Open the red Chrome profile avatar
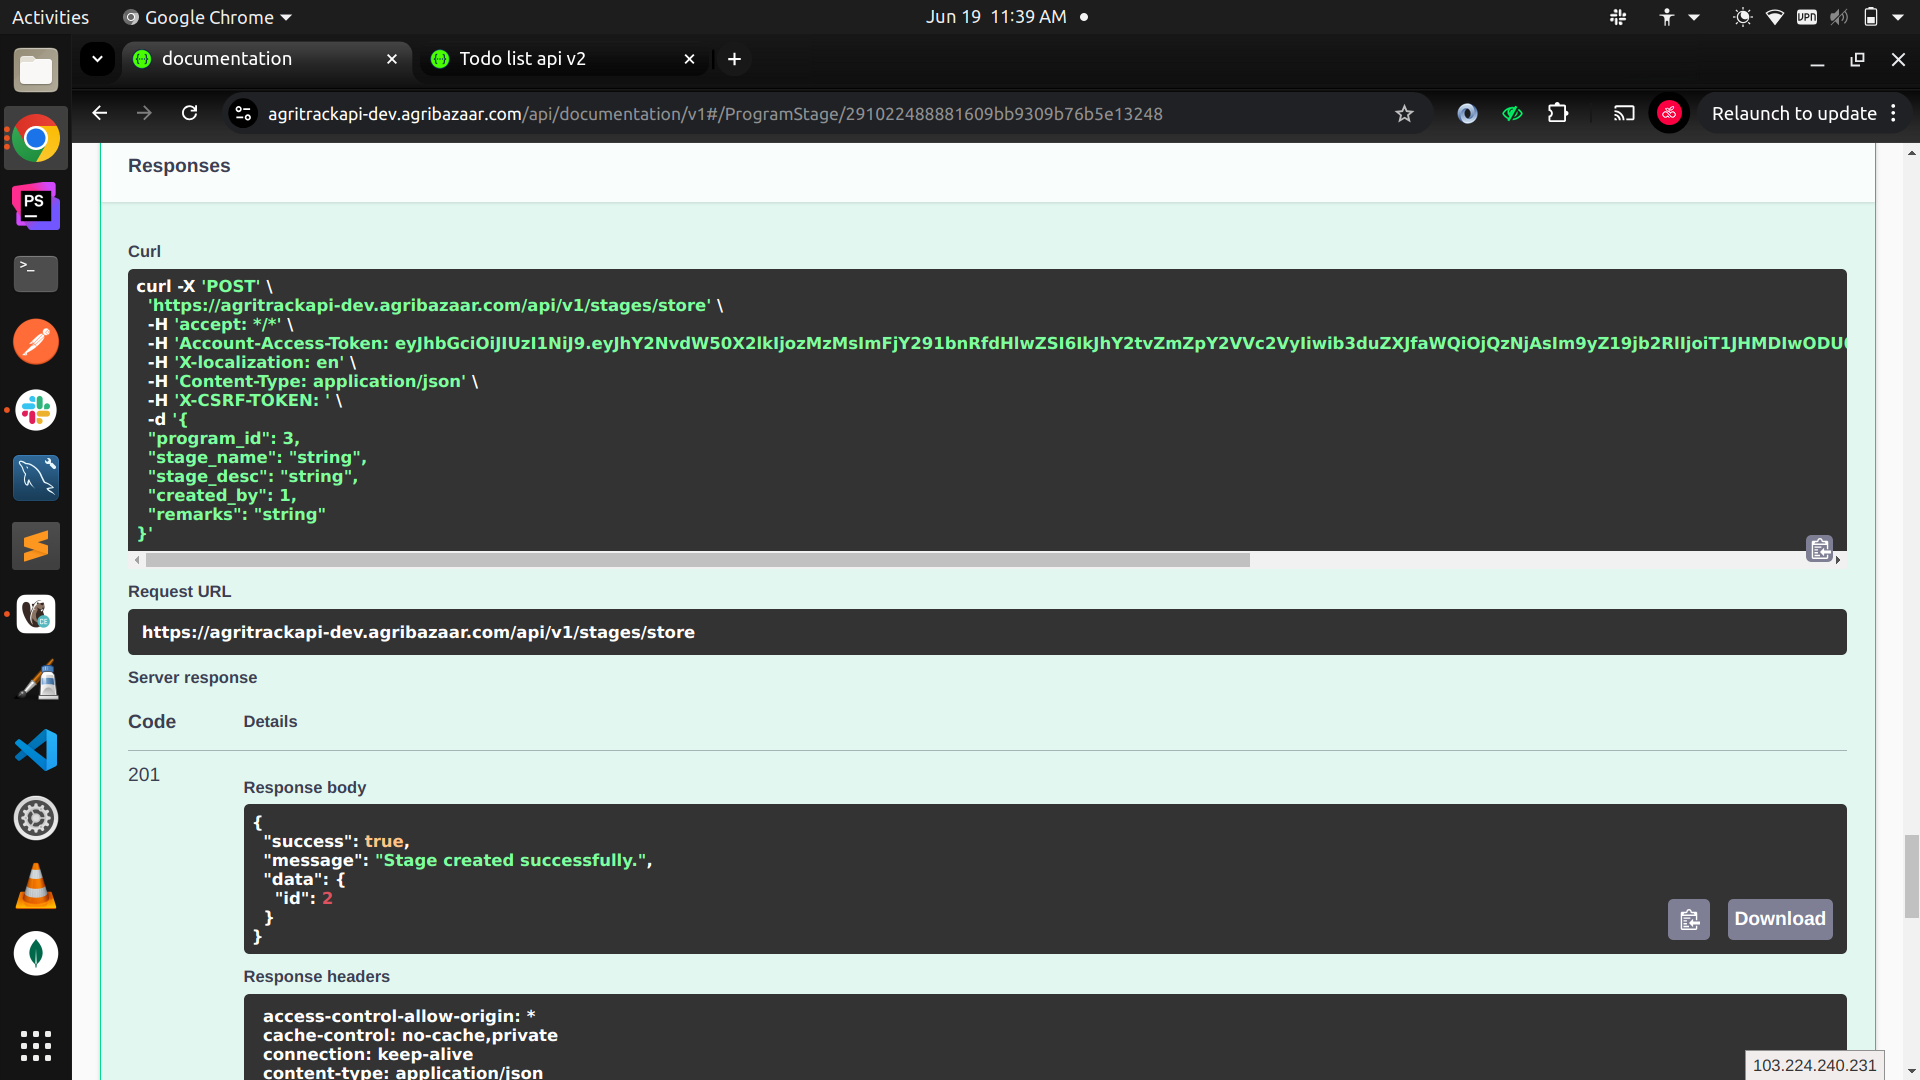Screen dimensions: 1920x1080 1669,114
